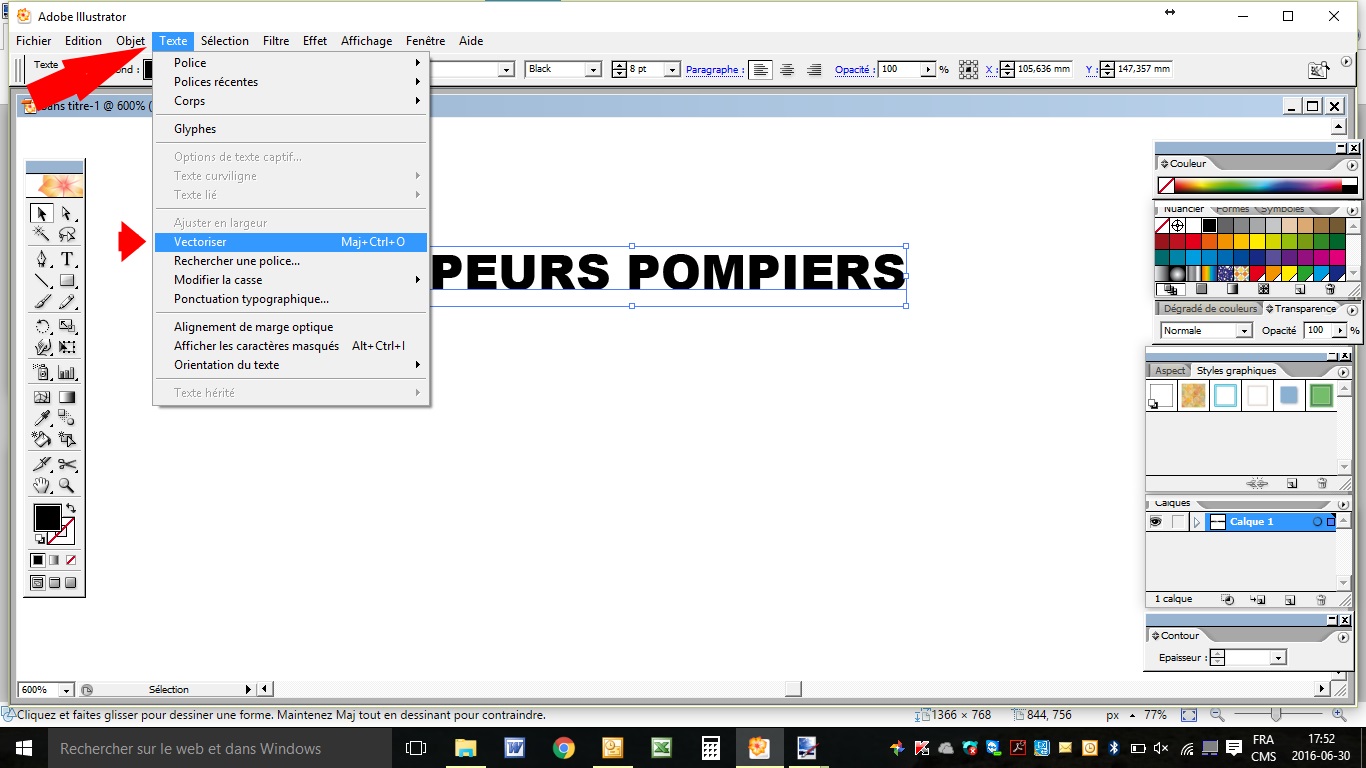
Task: Click the X position field 105,636 mm
Action: [1044, 69]
